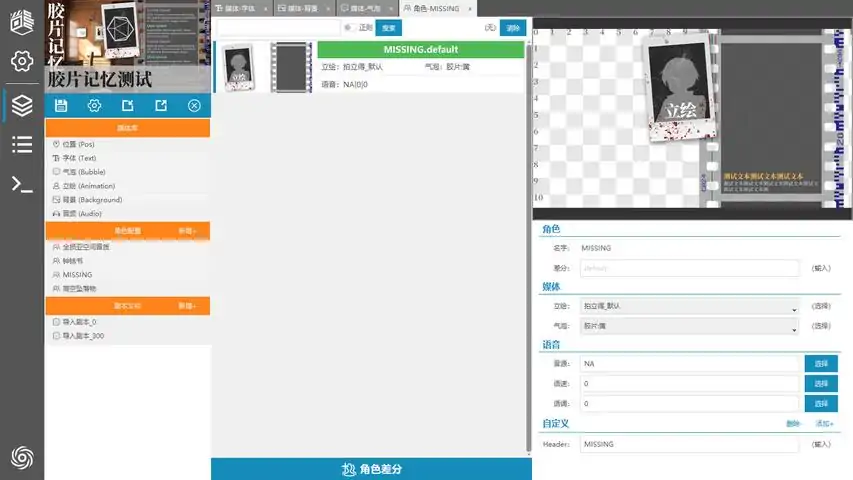This screenshot has width=853, height=480.
Task: Click the save floppy disk icon
Action: tap(61, 106)
